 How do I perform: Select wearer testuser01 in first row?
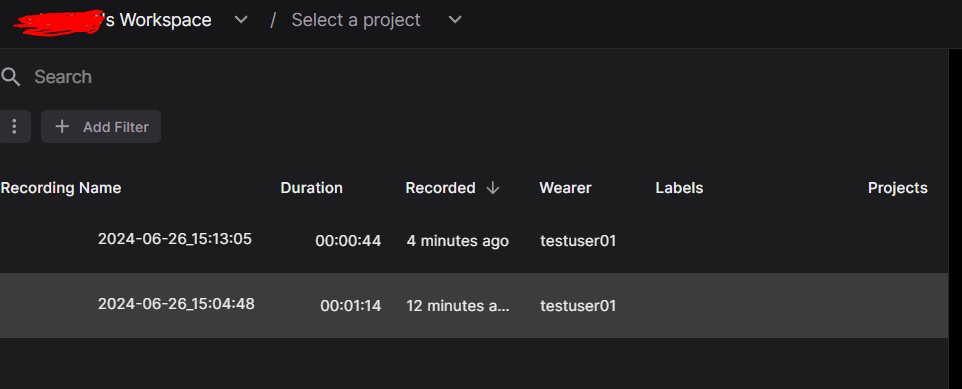578,241
